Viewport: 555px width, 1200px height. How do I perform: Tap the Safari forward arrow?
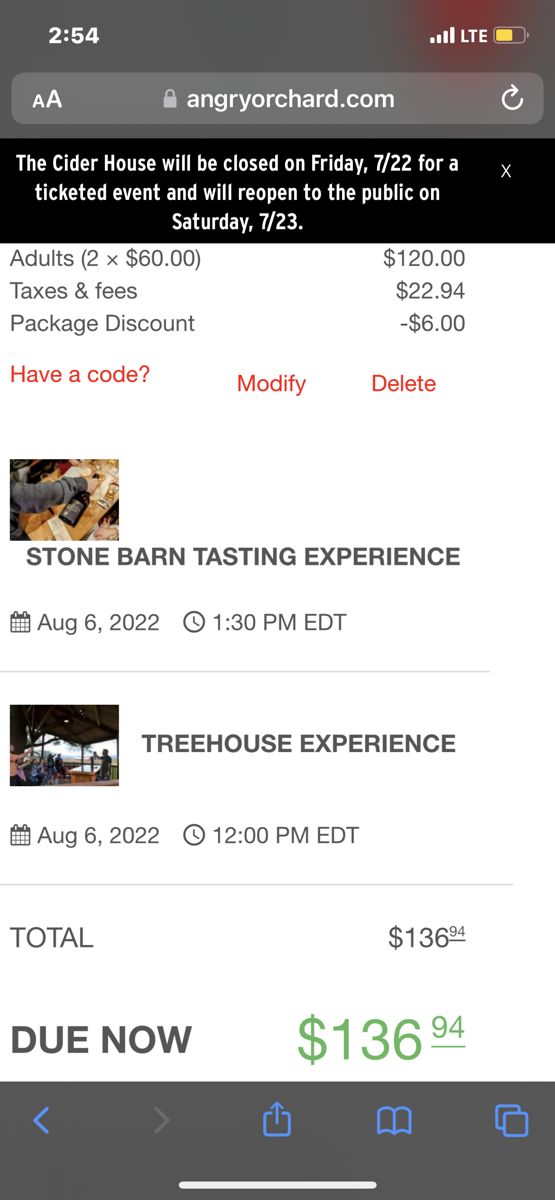160,1120
